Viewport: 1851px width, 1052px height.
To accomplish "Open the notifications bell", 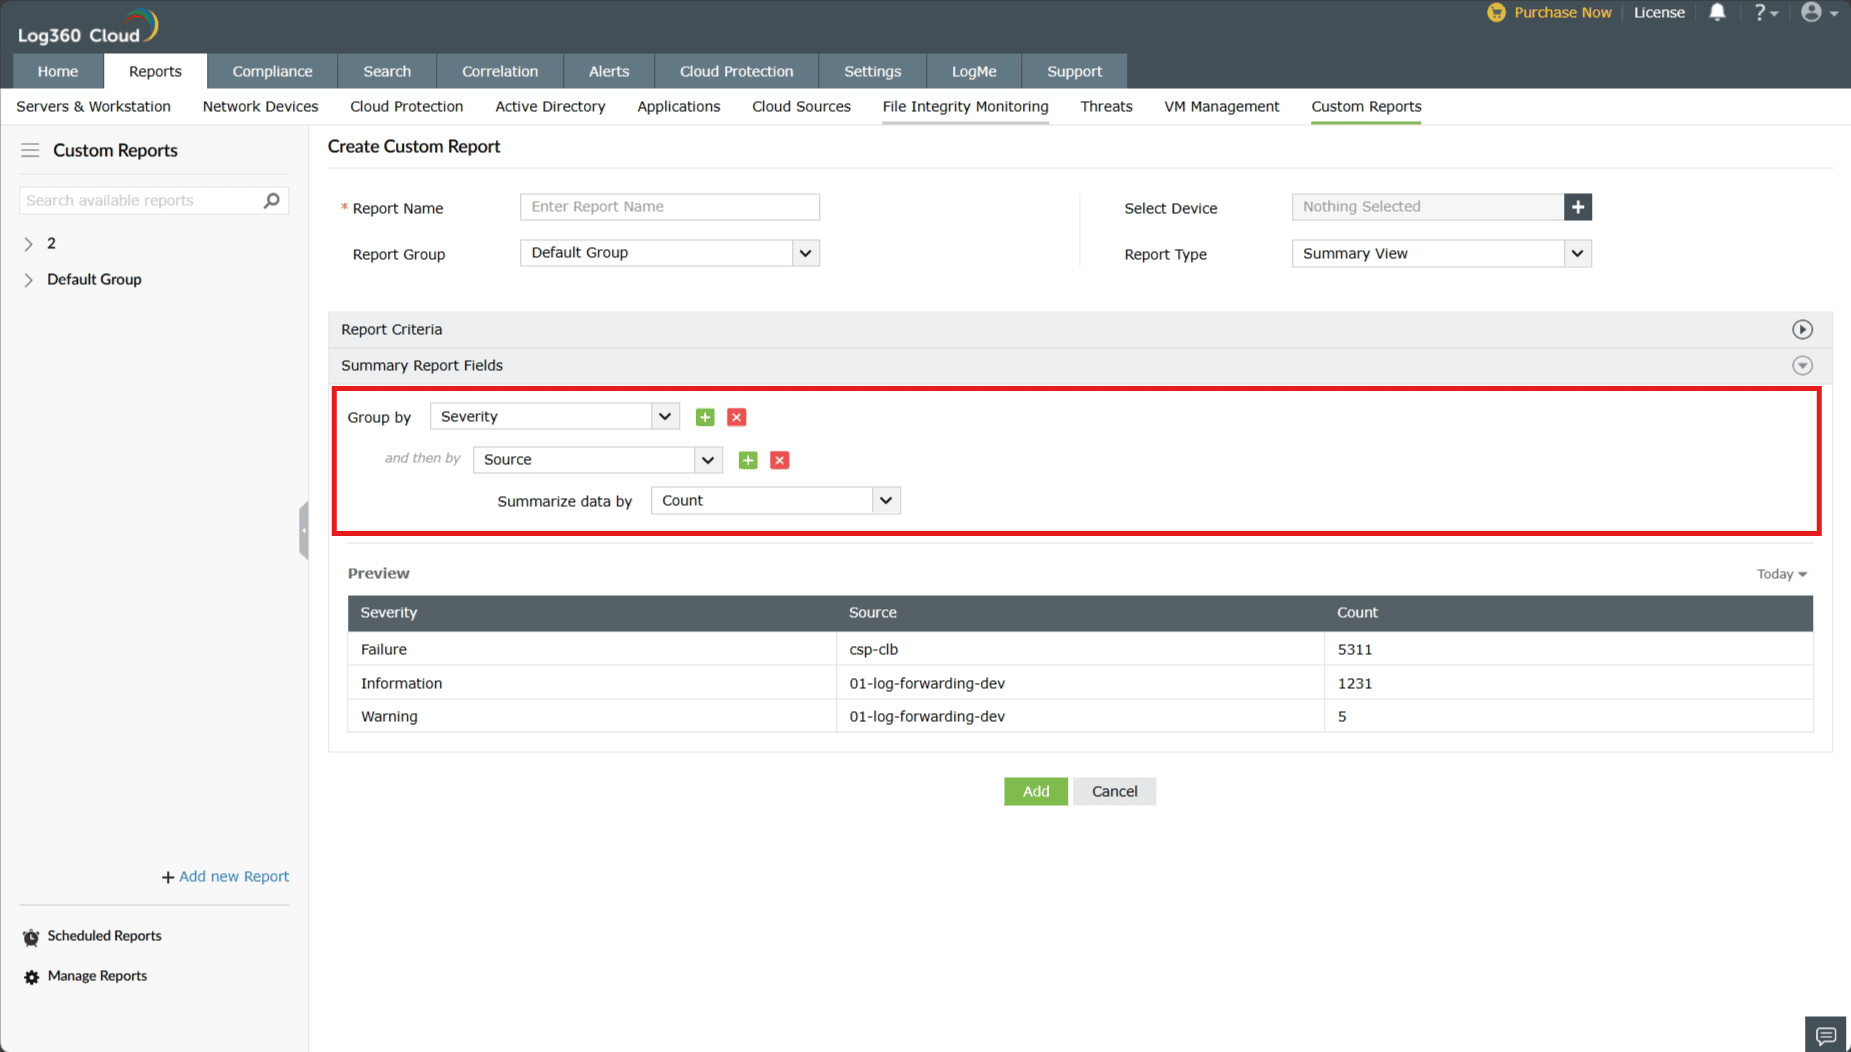I will (x=1717, y=12).
